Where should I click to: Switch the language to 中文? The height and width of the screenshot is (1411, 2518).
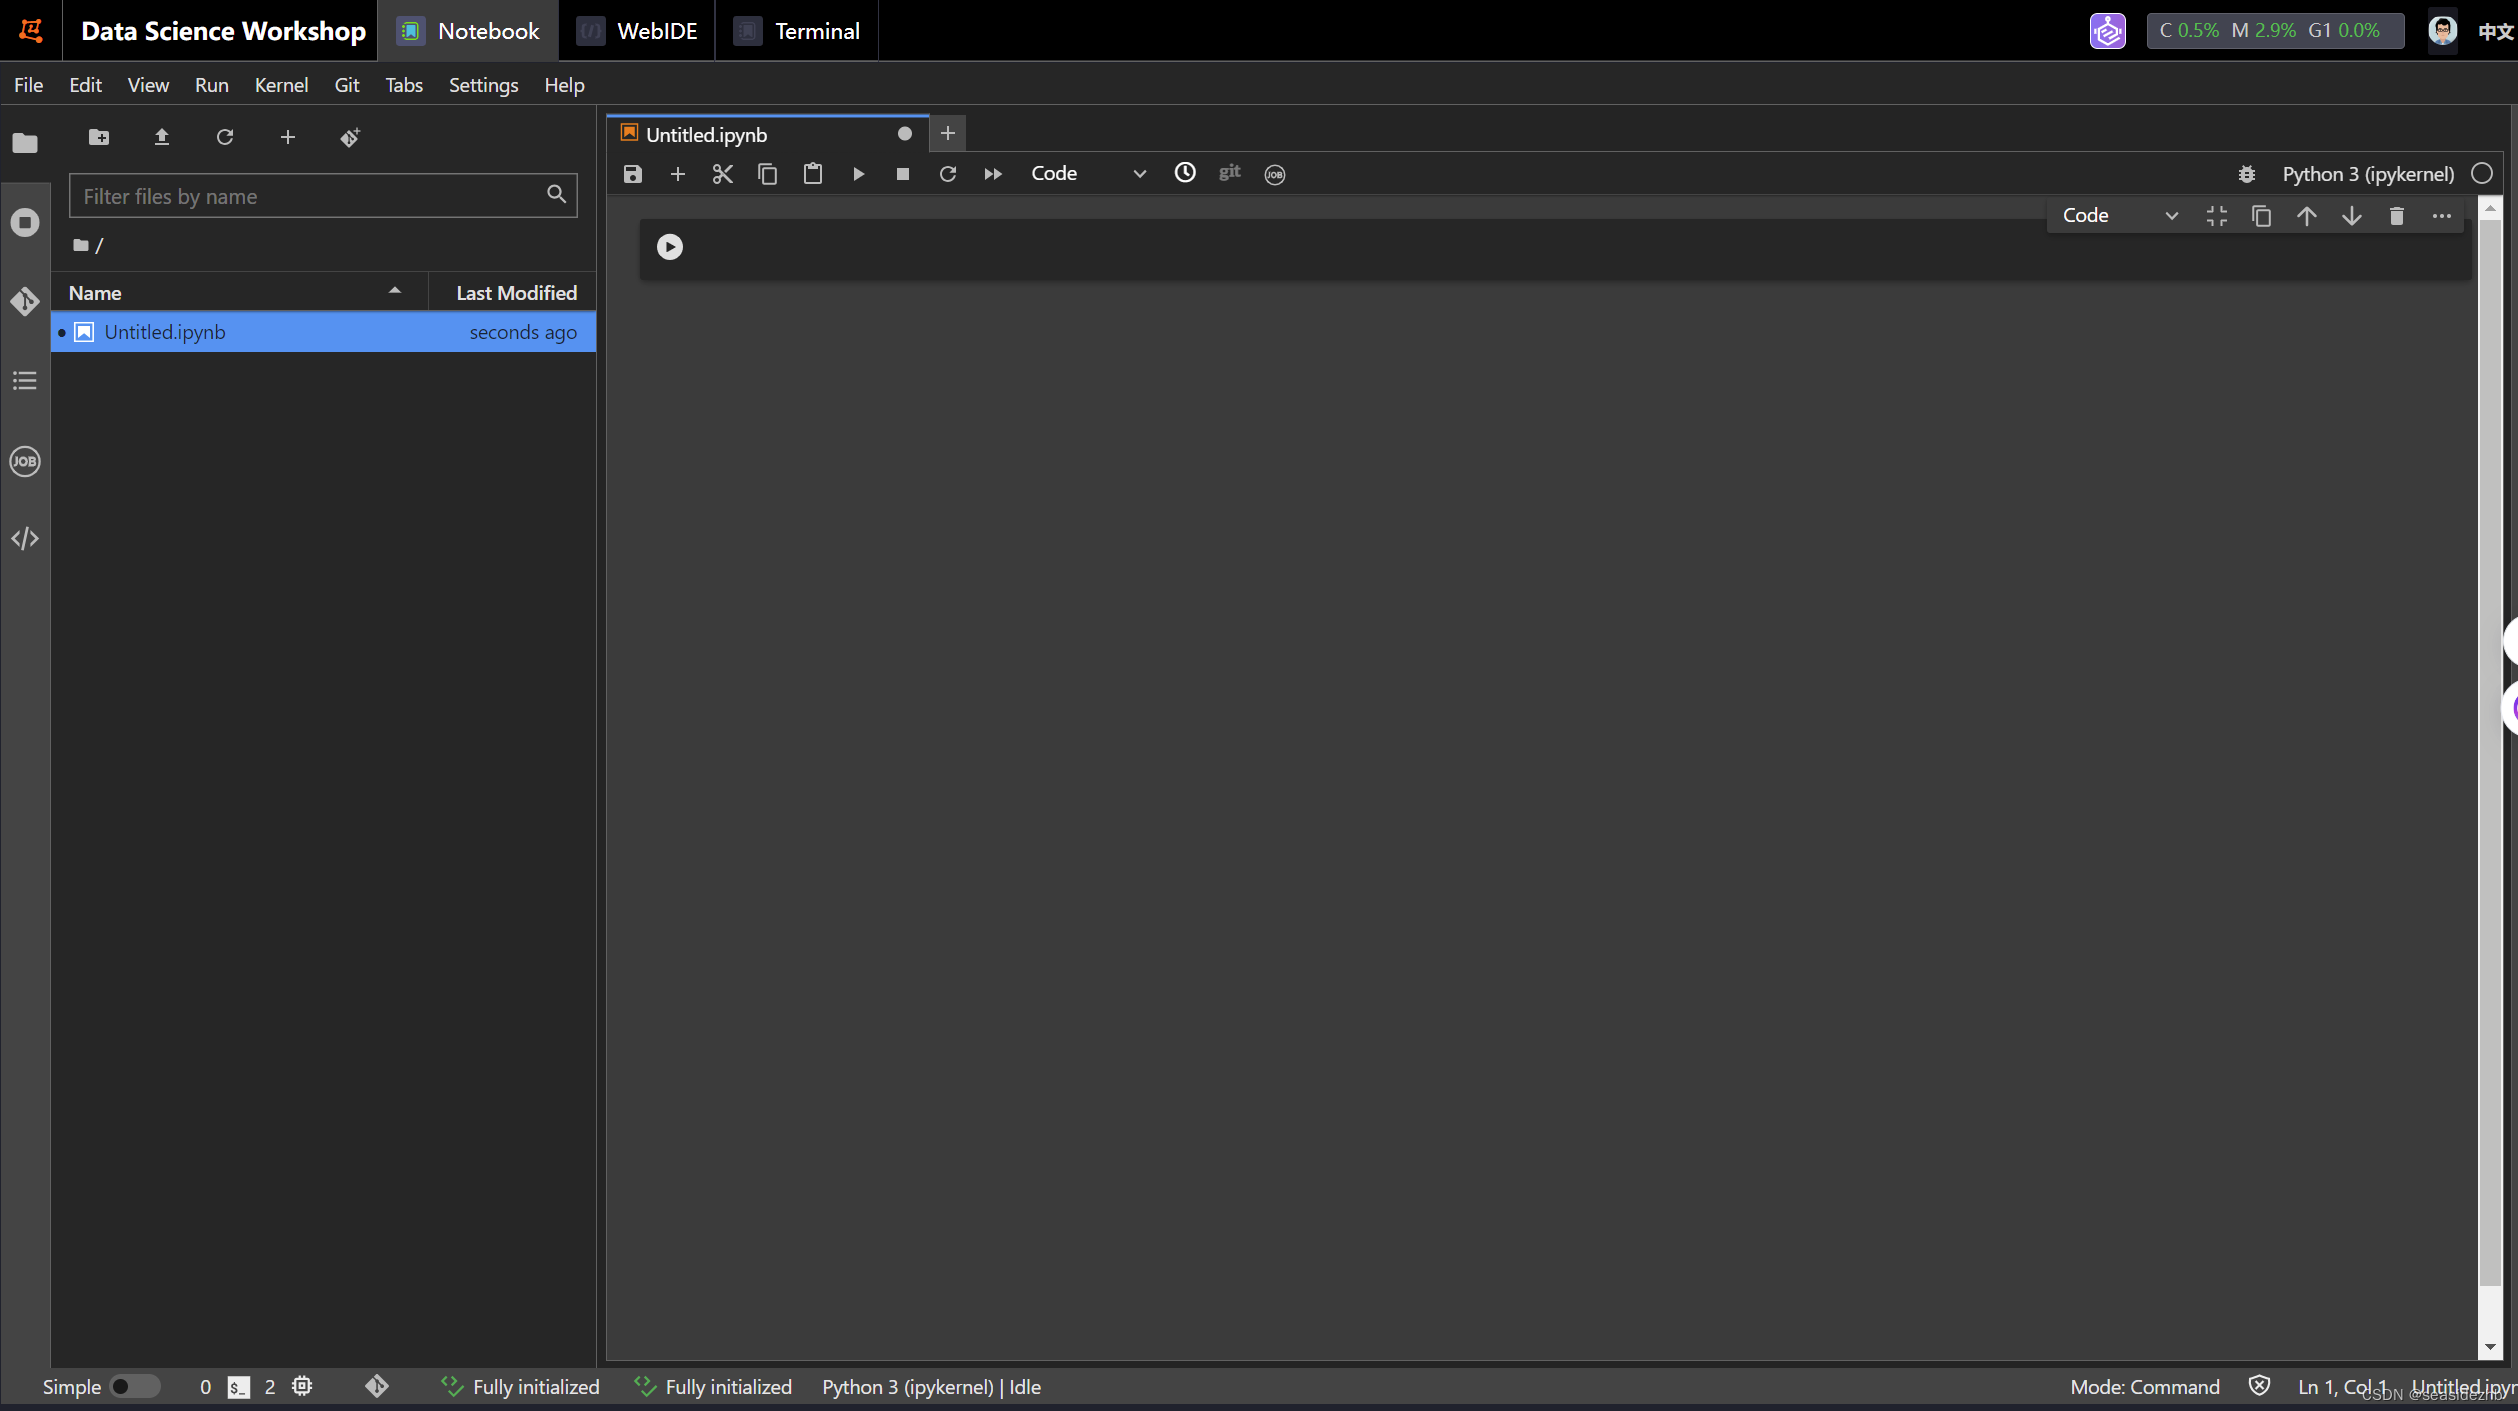pyautogui.click(x=2494, y=31)
